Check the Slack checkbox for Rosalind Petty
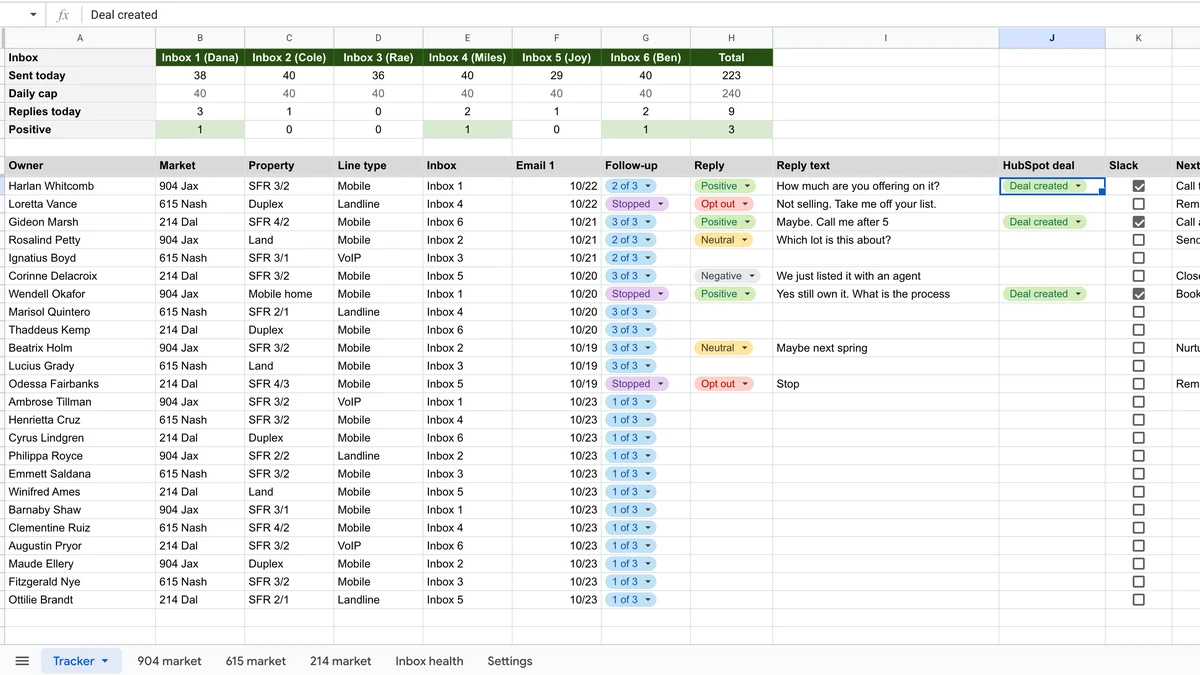This screenshot has width=1200, height=675. click(1138, 240)
